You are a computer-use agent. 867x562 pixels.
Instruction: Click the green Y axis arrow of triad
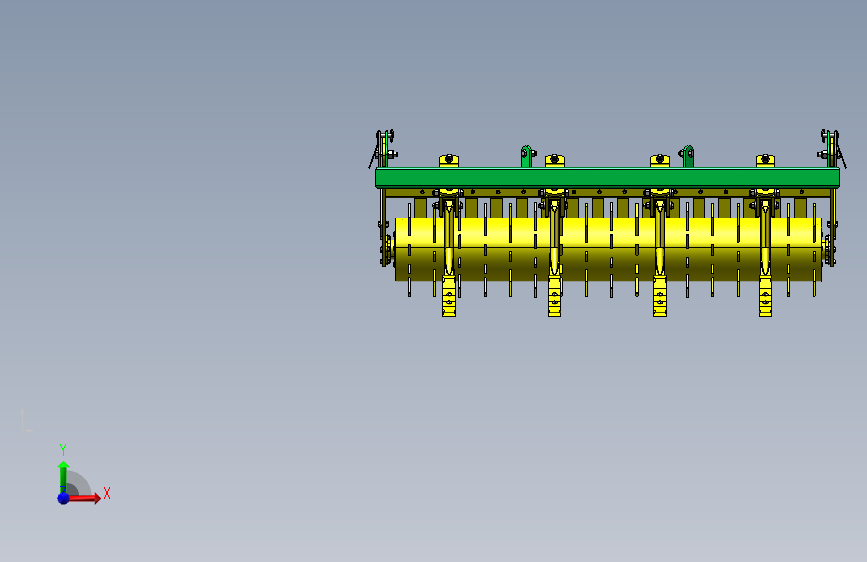pos(63,477)
